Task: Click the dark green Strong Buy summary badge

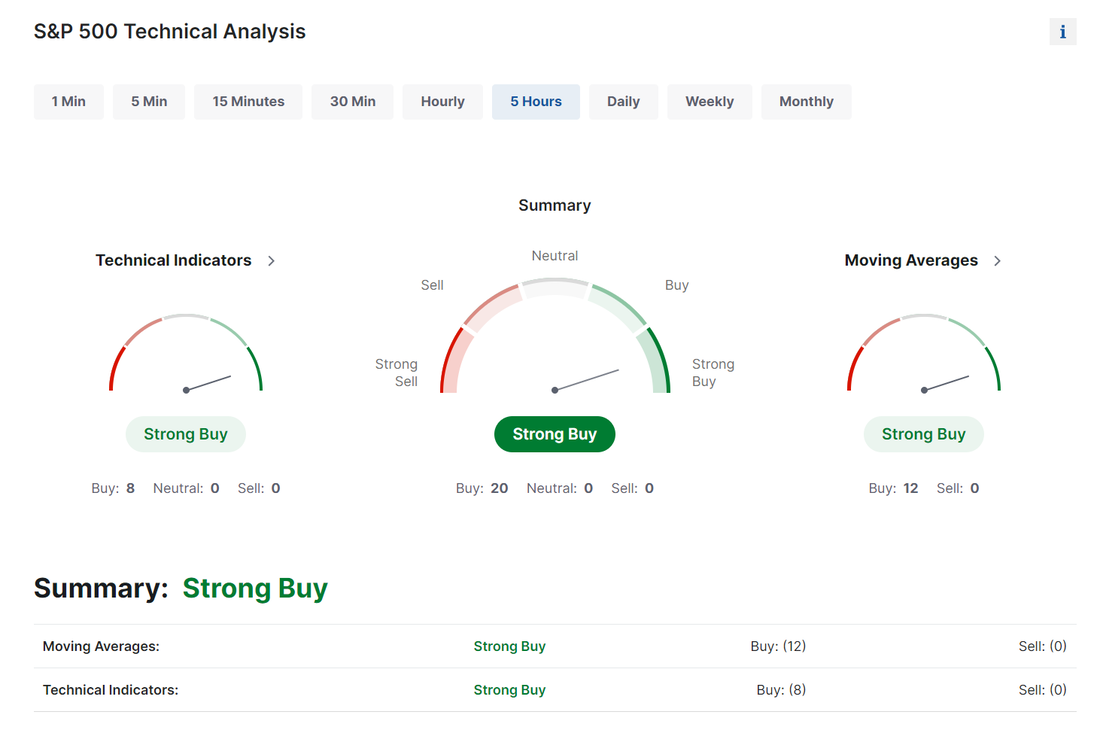Action: (x=555, y=434)
